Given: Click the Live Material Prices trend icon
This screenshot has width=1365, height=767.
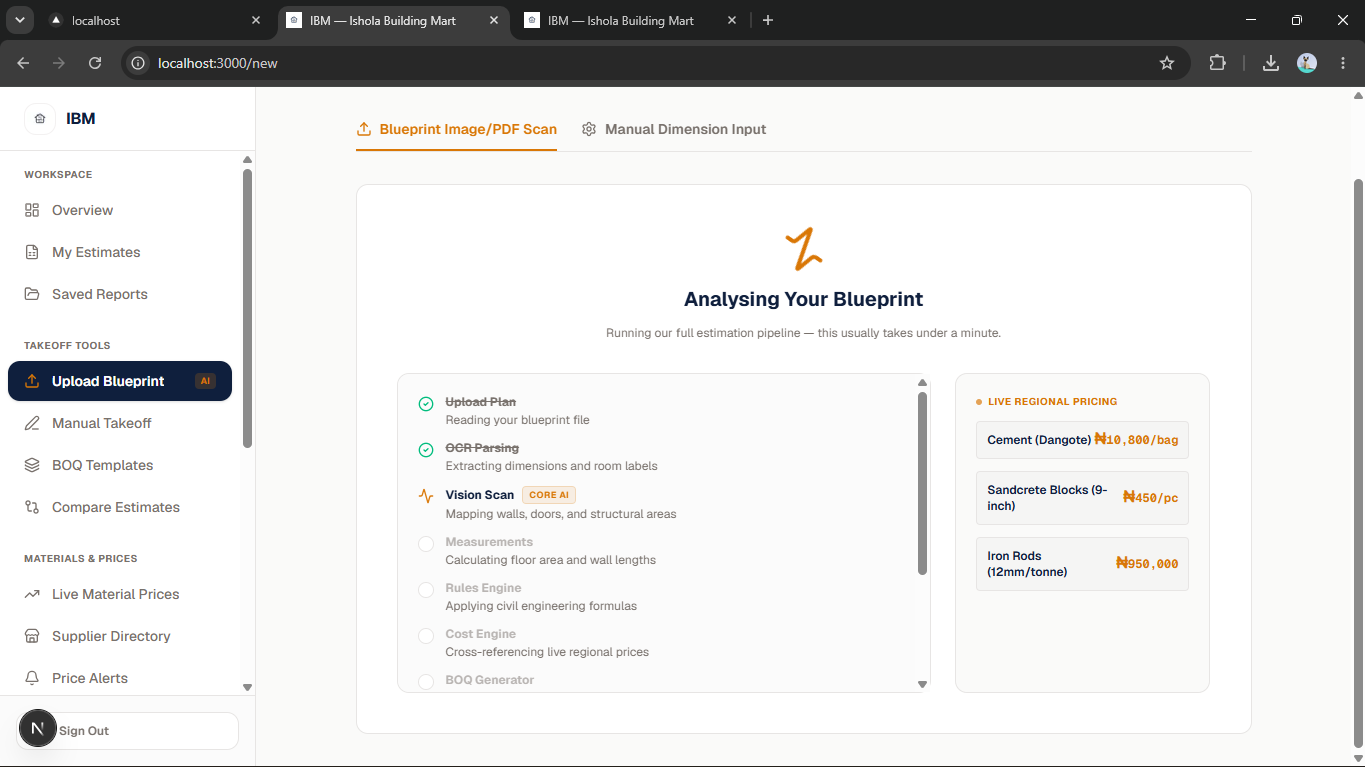Looking at the screenshot, I should (x=32, y=594).
